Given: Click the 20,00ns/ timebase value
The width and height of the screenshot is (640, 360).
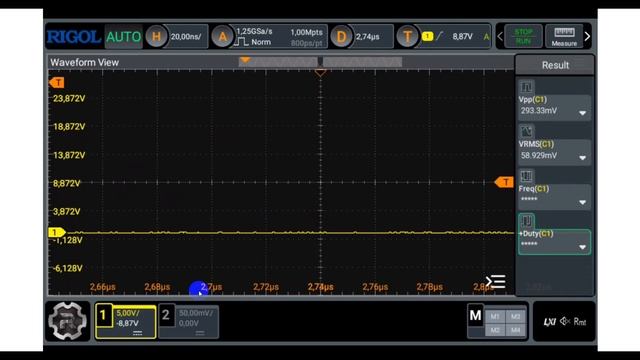Looking at the screenshot, I should point(186,37).
